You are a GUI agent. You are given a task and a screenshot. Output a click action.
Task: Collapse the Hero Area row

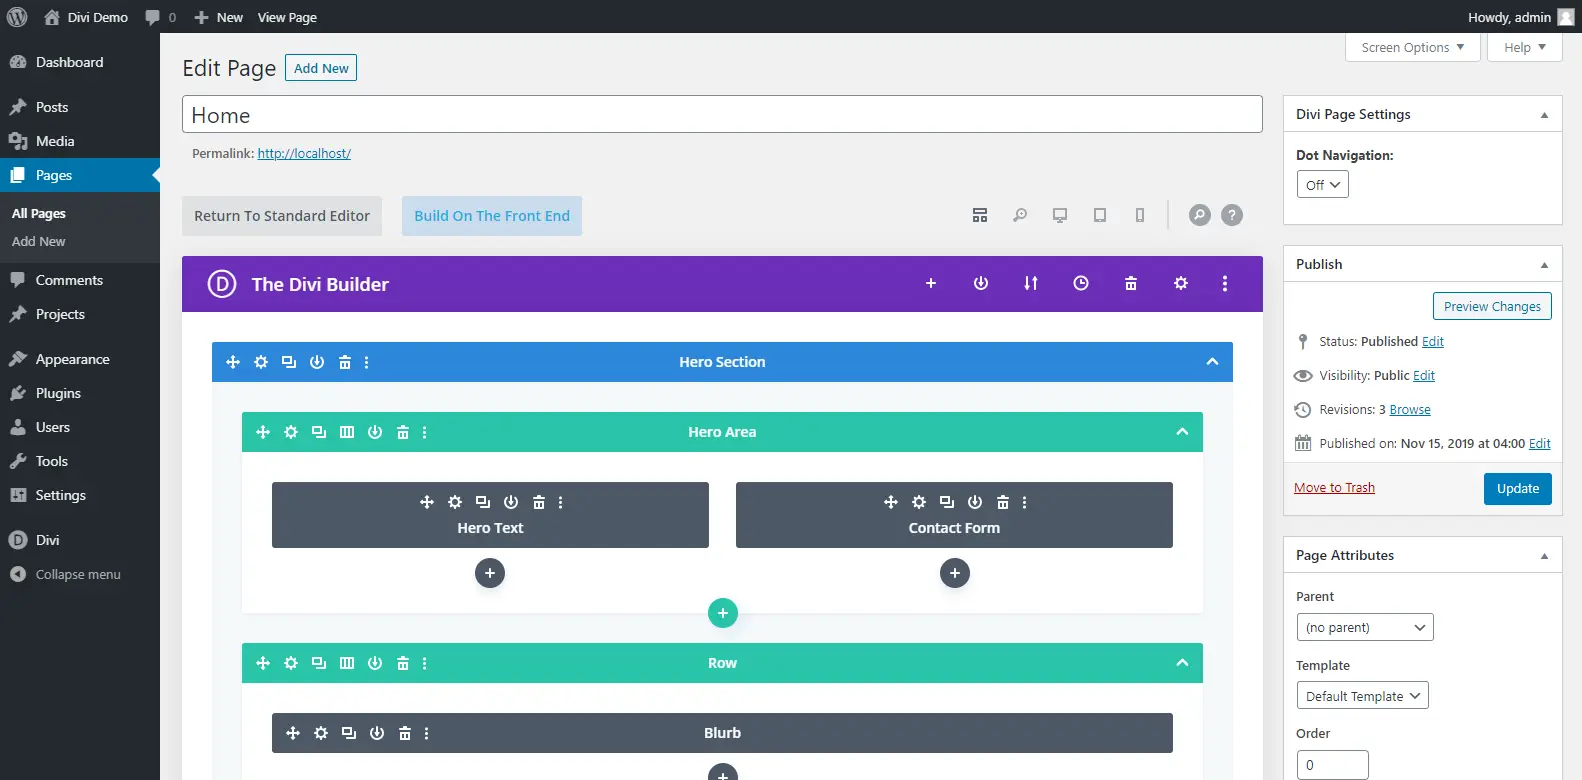point(1182,432)
